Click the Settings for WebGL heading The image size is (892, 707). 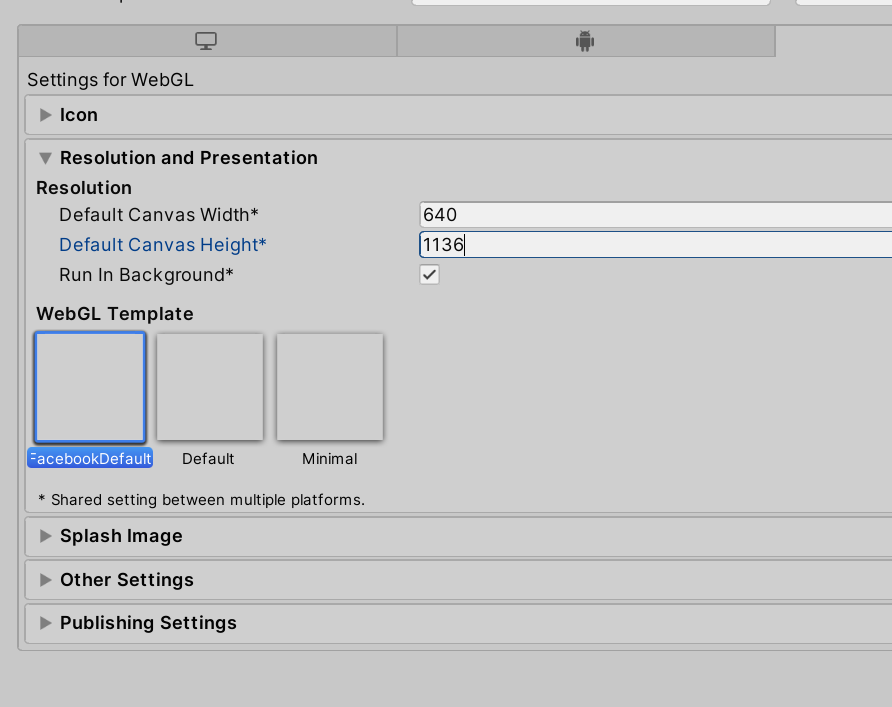tap(110, 79)
